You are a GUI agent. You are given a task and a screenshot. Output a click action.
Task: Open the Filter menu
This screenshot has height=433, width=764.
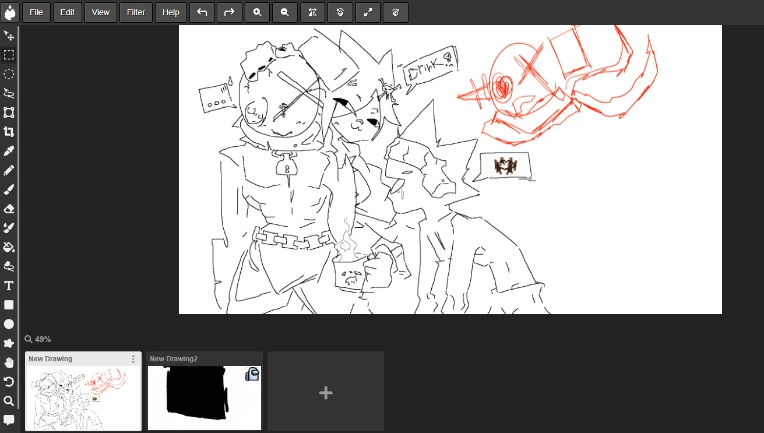pos(136,12)
